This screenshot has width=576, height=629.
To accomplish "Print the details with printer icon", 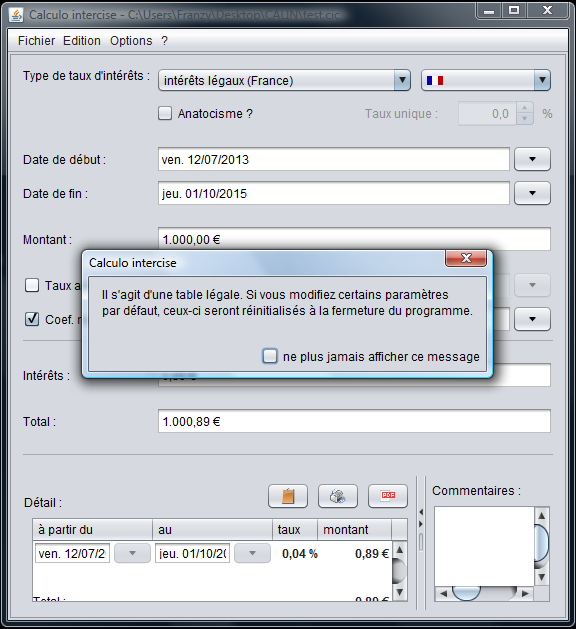I will click(338, 496).
